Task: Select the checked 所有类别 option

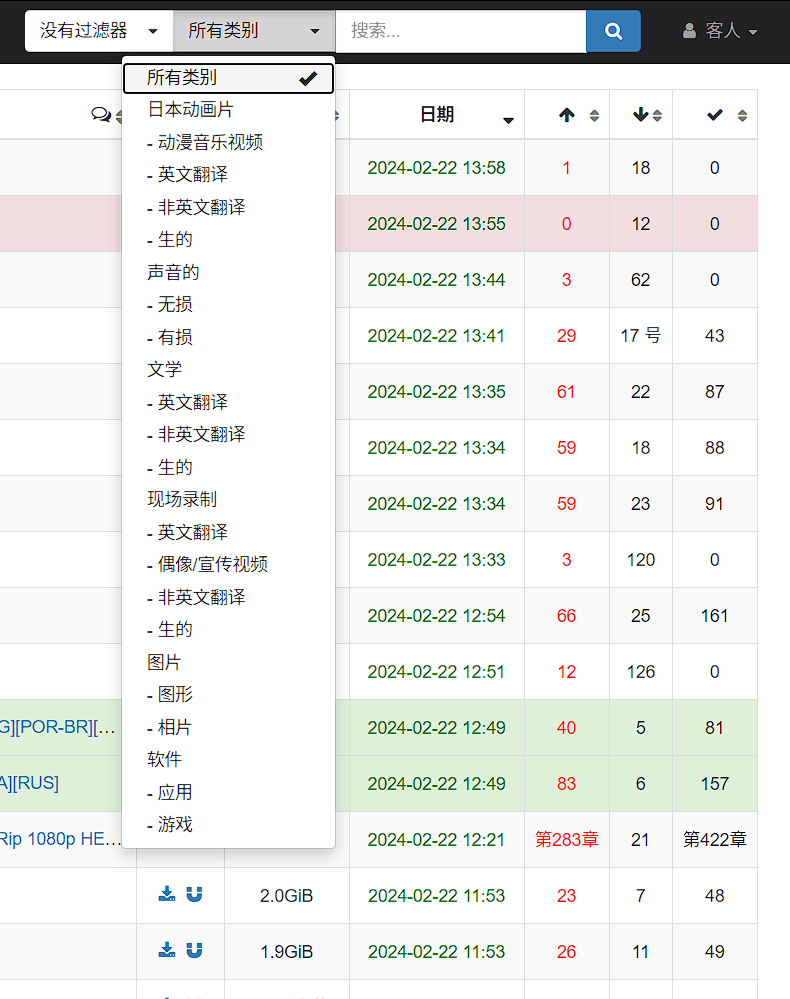Action: 228,78
